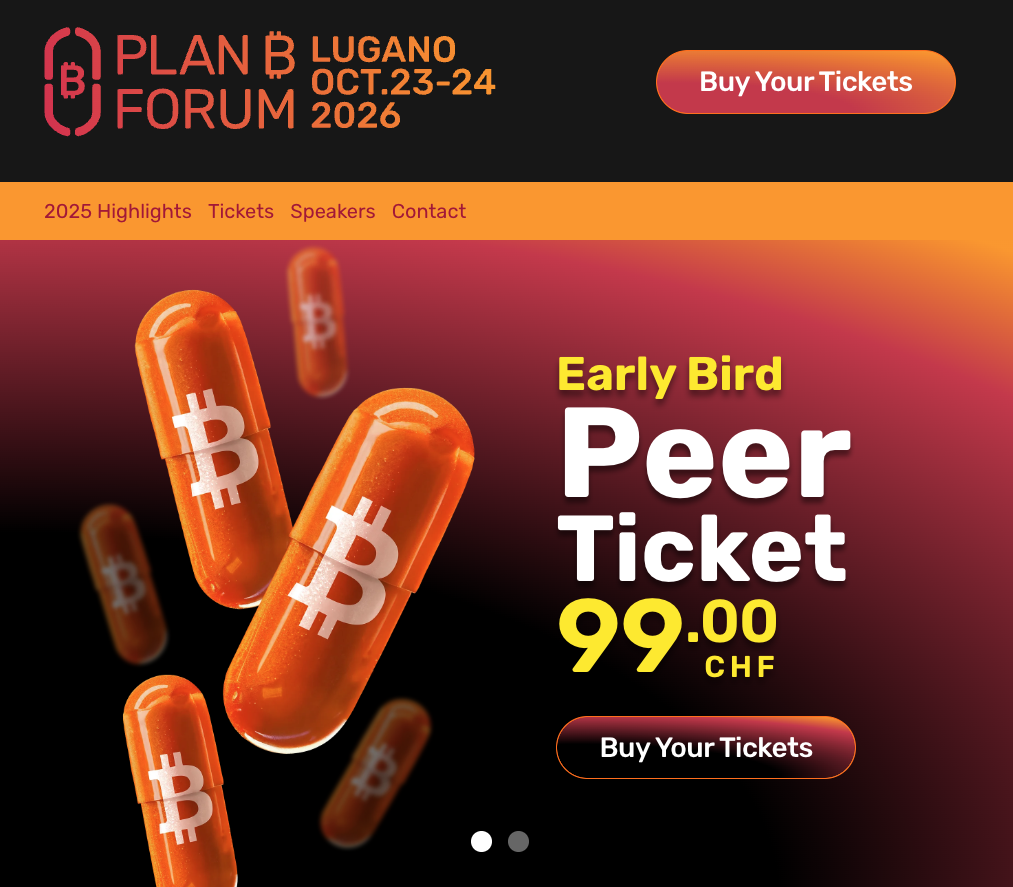Screen dimensions: 1013x887
Task: Open the FORUM wordmark home link
Action: (205, 109)
